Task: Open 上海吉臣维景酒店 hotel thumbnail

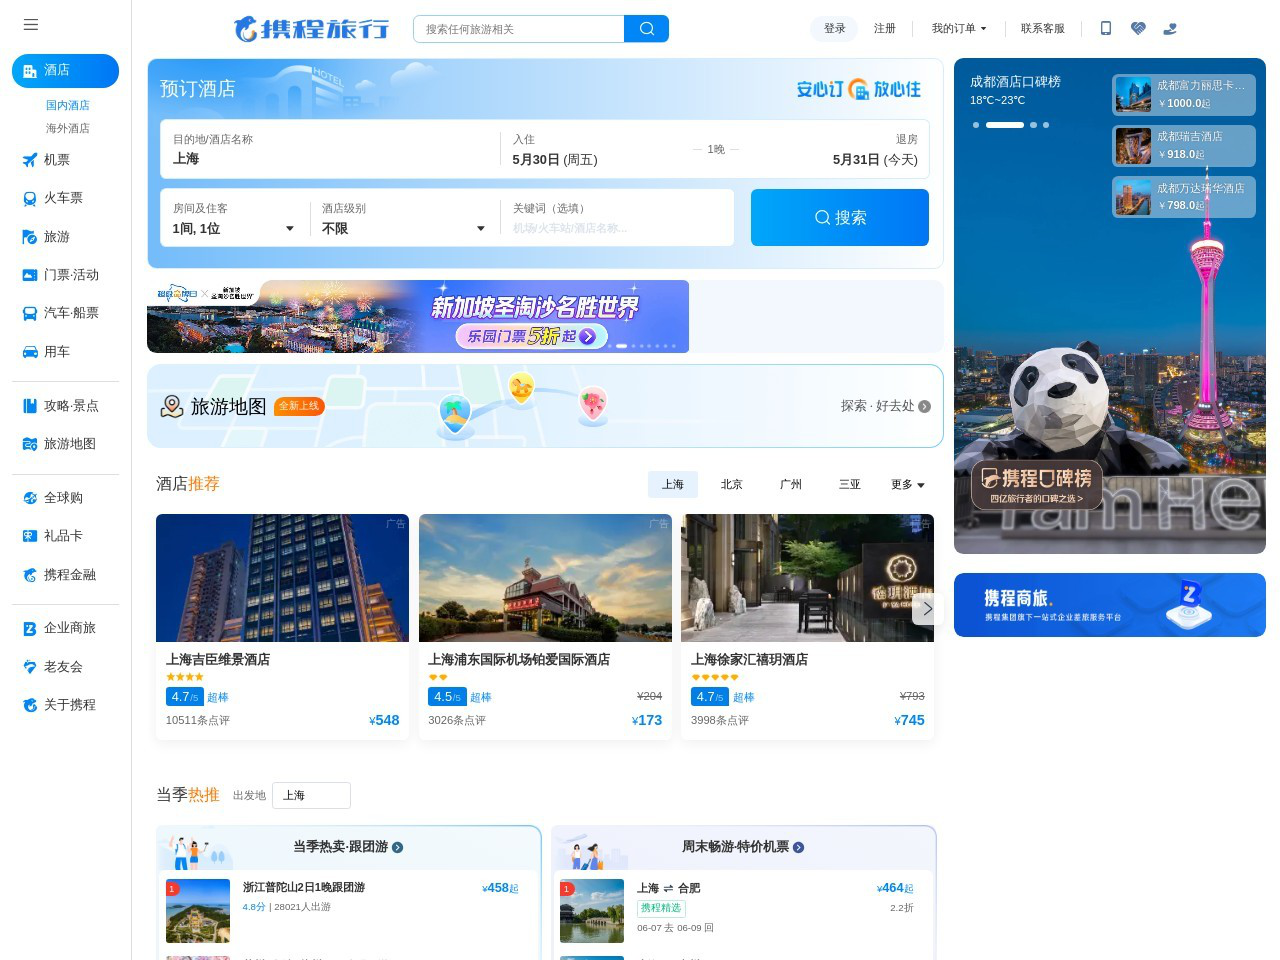Action: pos(282,578)
